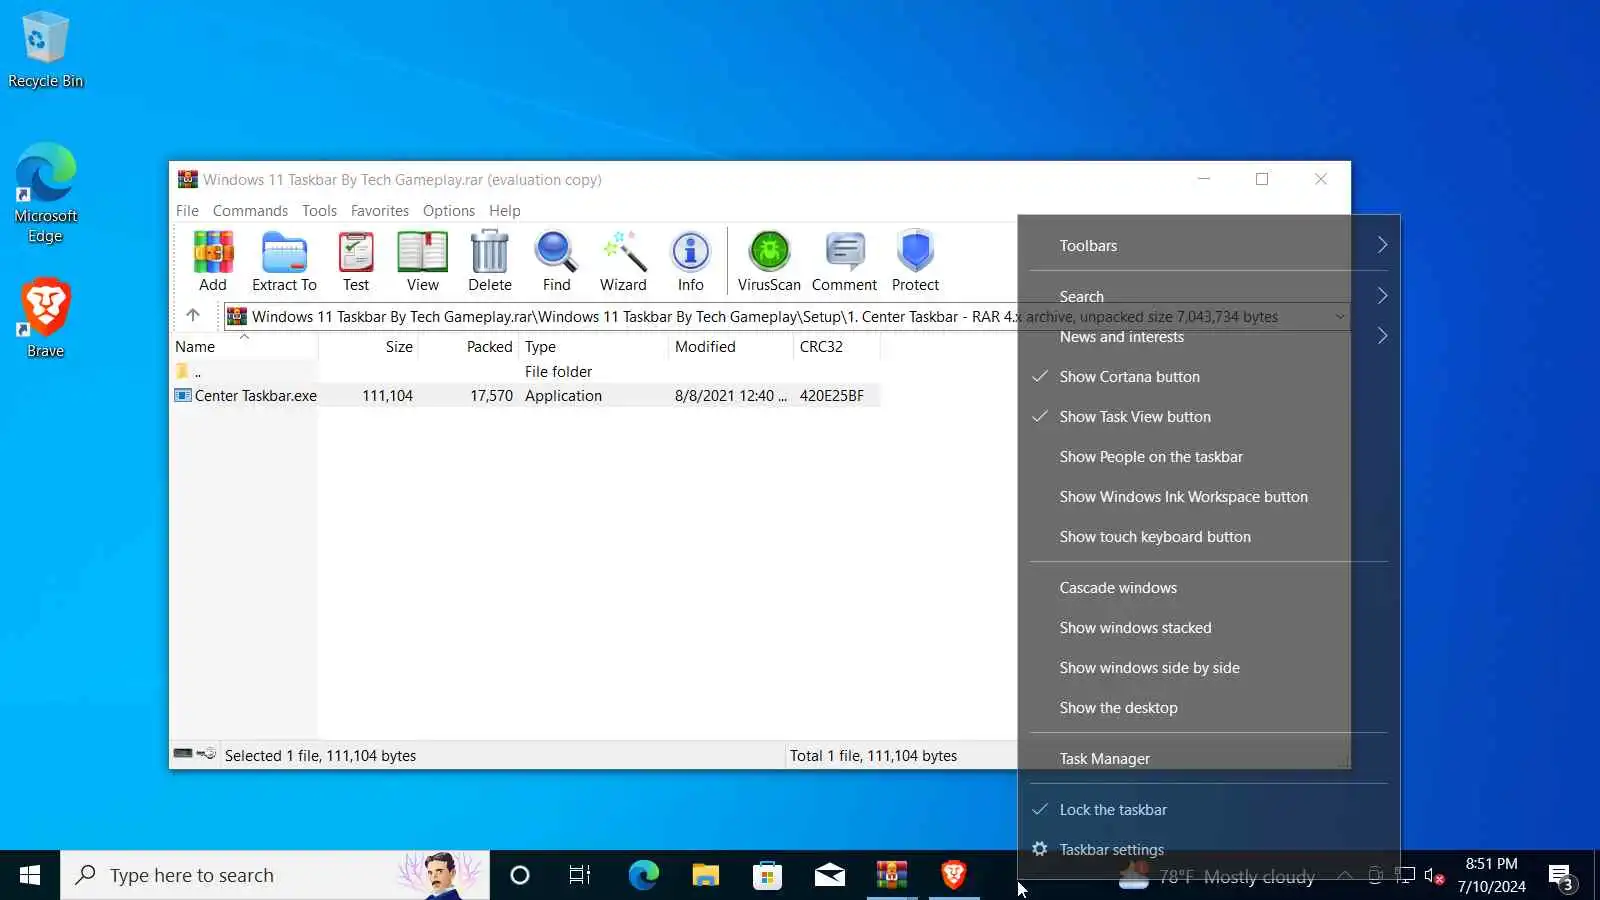Go up one folder with the arrow

tap(193, 316)
